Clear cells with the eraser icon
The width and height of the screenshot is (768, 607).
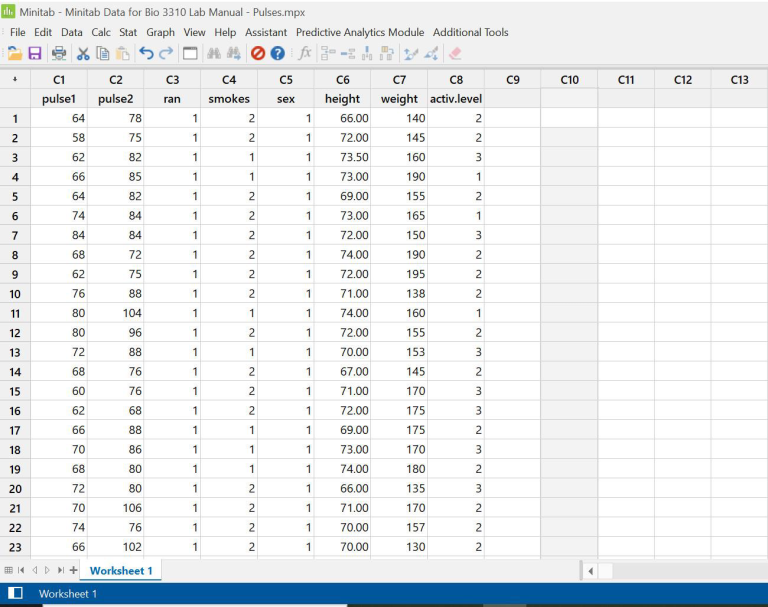[x=455, y=53]
